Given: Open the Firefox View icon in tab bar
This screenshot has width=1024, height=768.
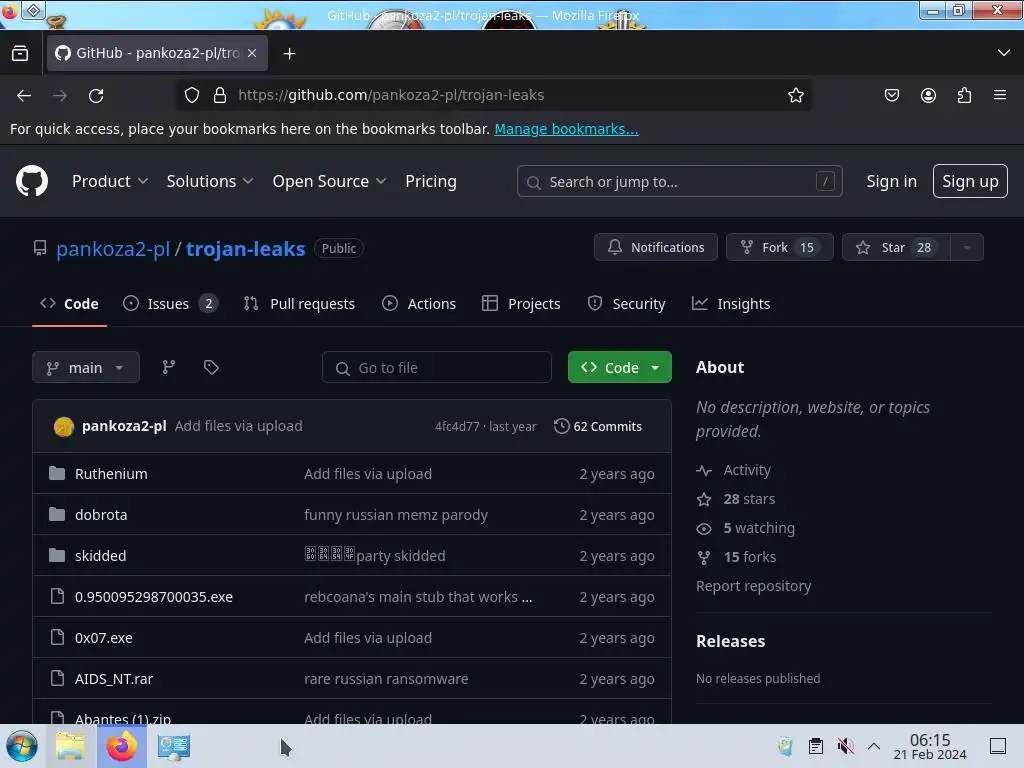Looking at the screenshot, I should click(x=20, y=53).
